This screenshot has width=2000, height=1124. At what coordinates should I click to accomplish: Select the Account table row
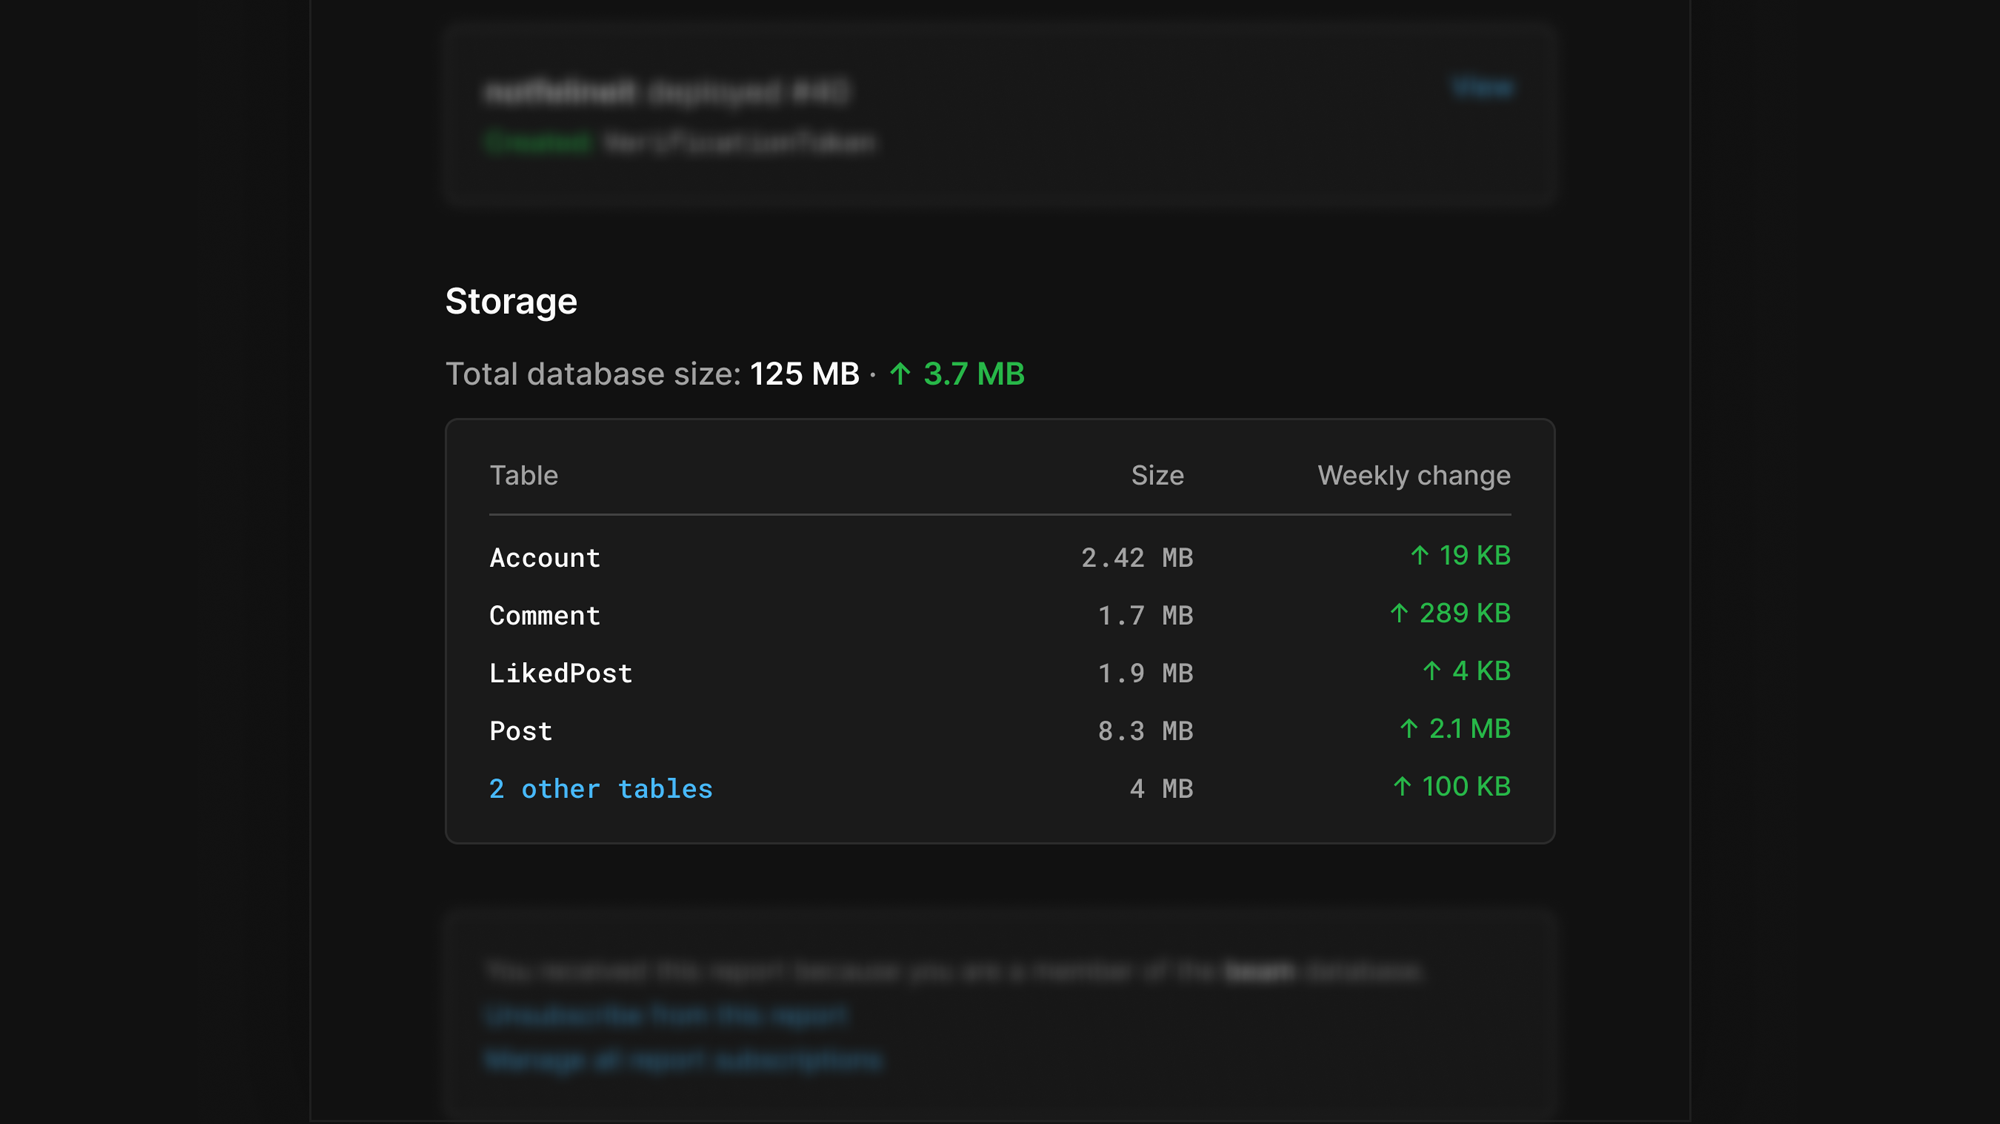(x=545, y=557)
